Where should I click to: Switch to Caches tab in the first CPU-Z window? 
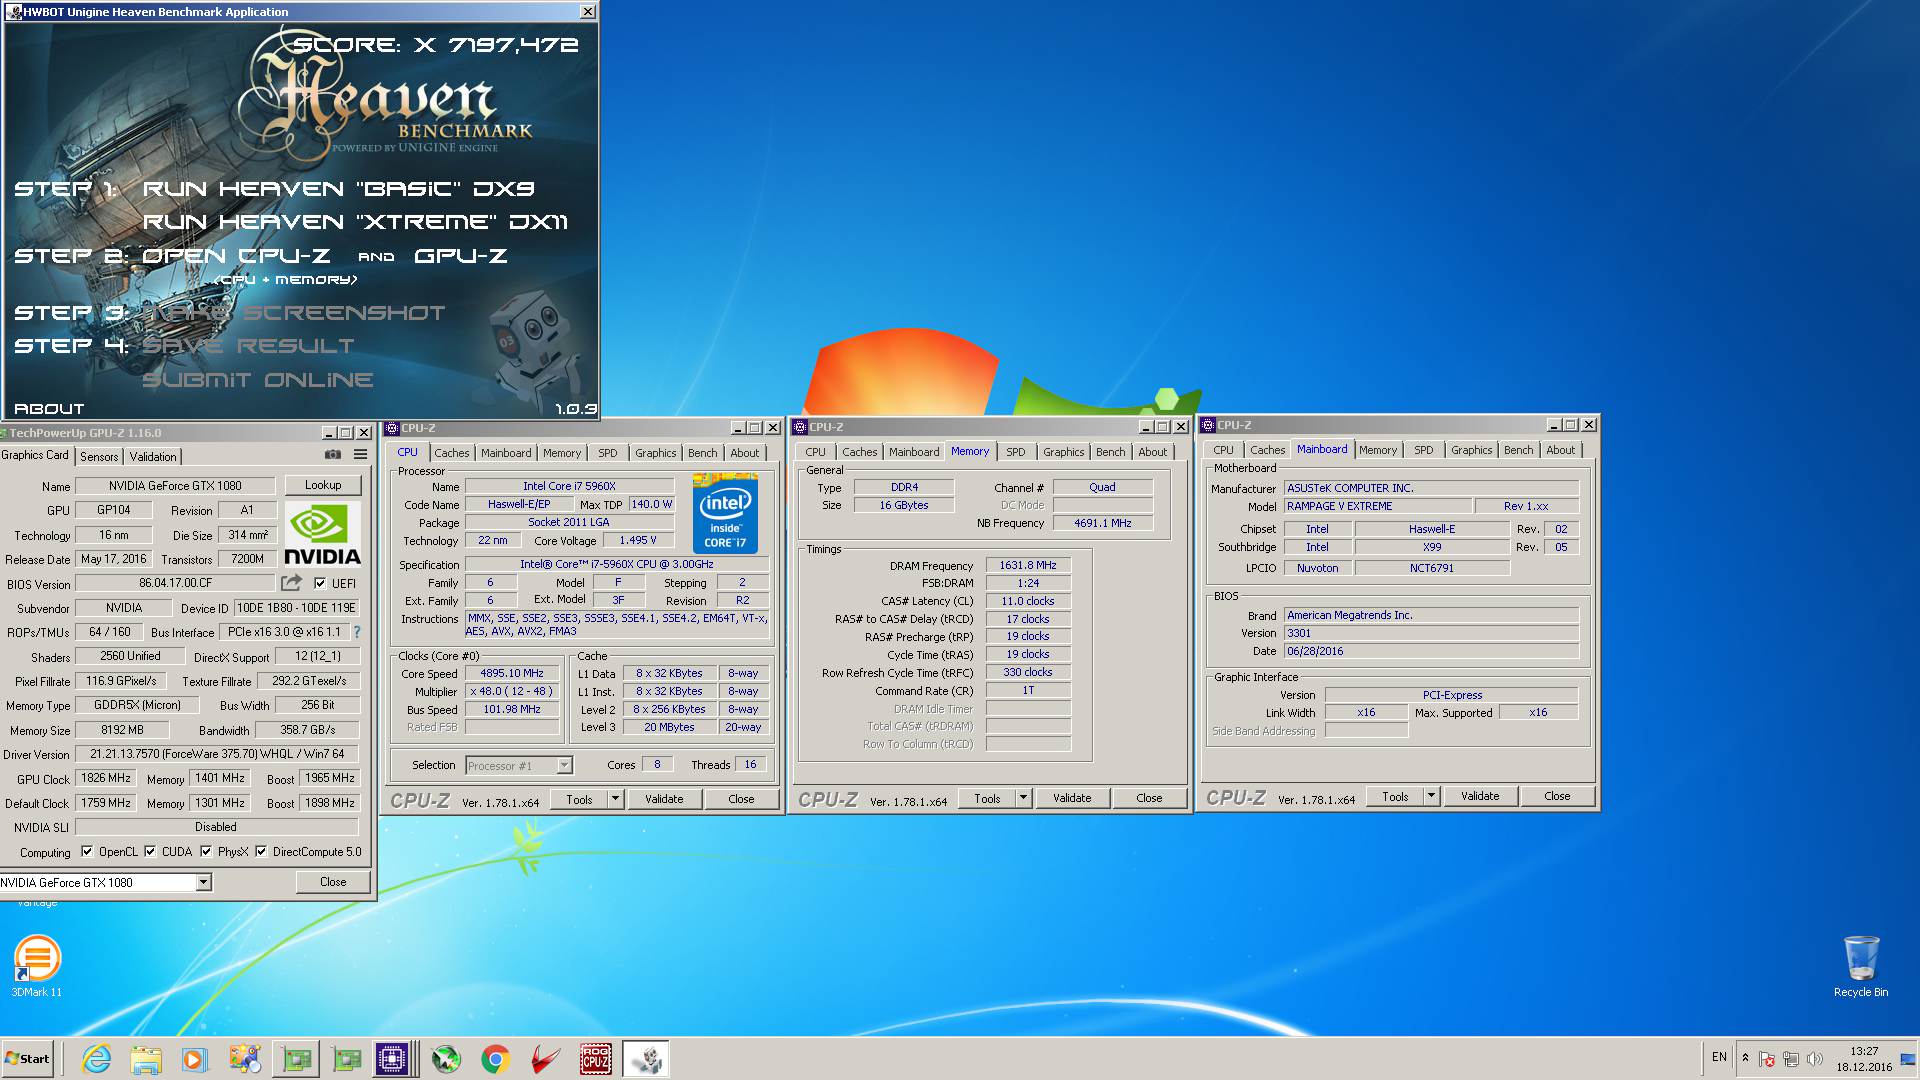click(x=451, y=453)
